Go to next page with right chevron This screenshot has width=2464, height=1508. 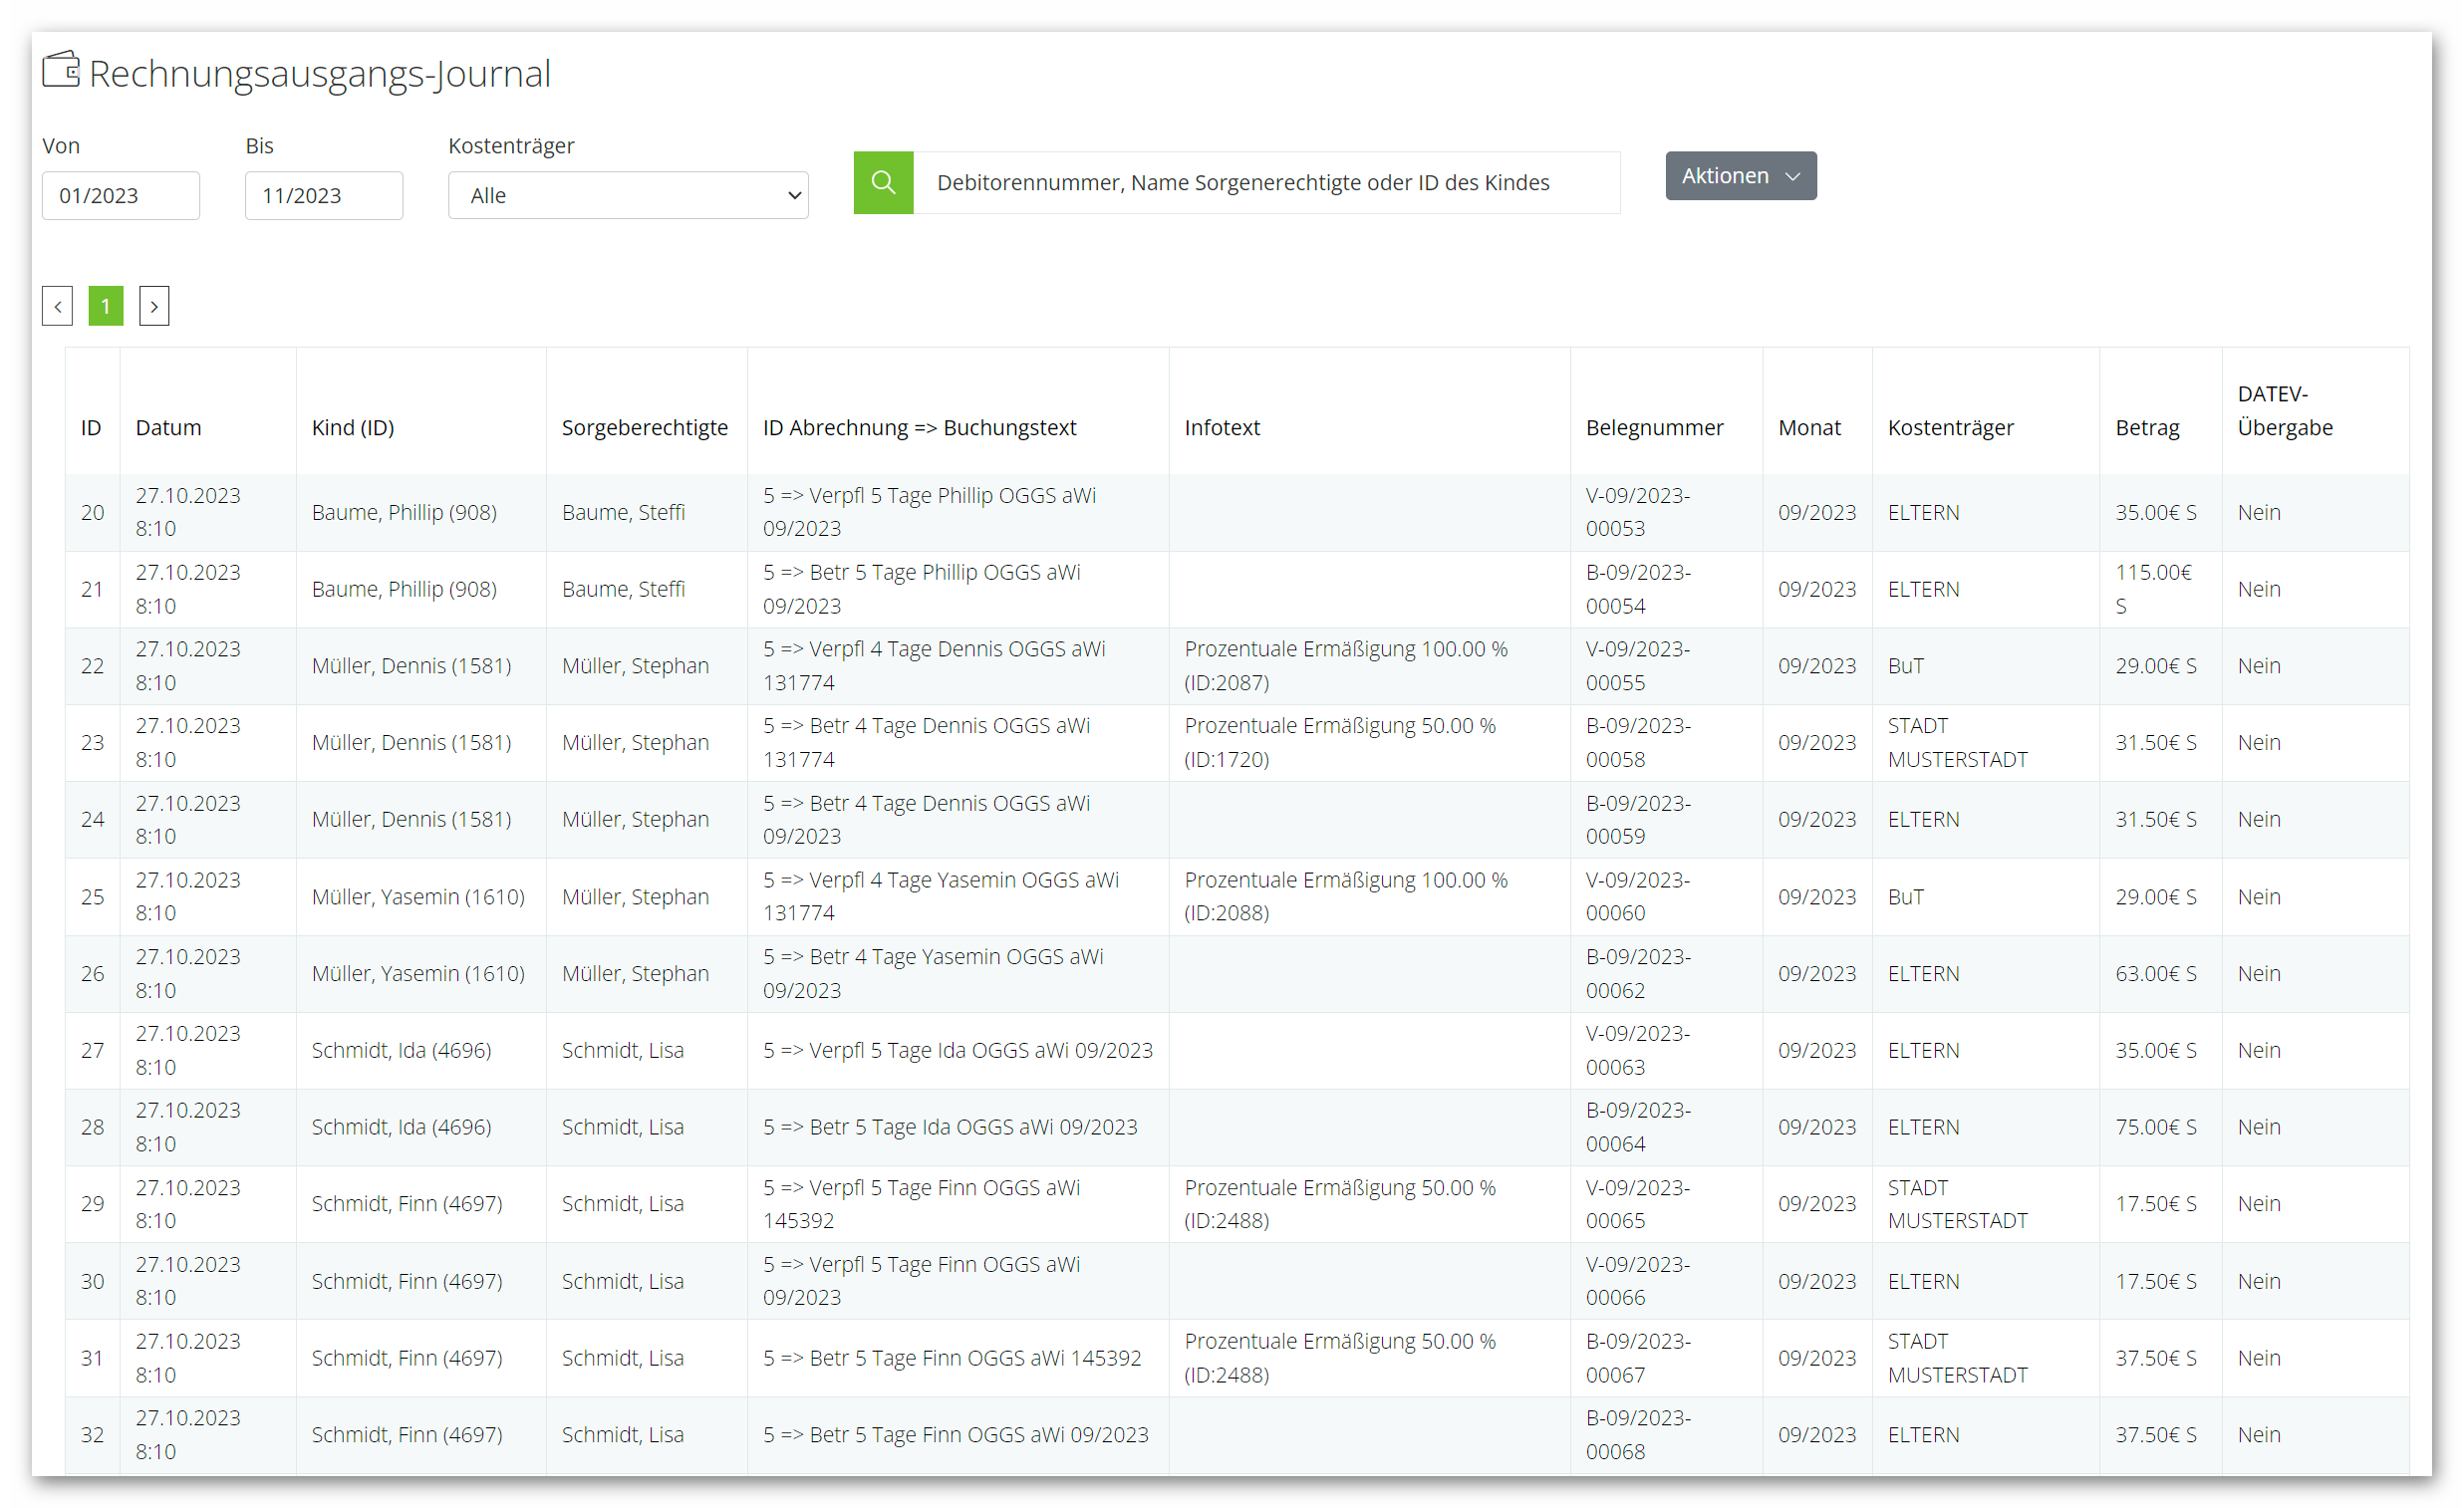pyautogui.click(x=154, y=306)
